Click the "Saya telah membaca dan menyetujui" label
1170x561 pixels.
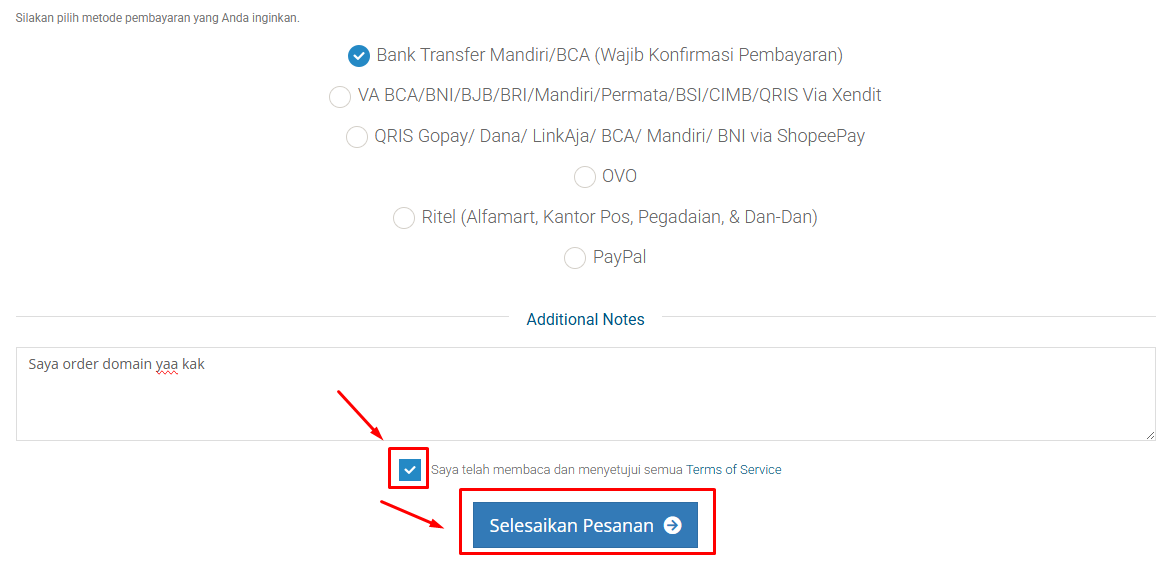tap(557, 470)
